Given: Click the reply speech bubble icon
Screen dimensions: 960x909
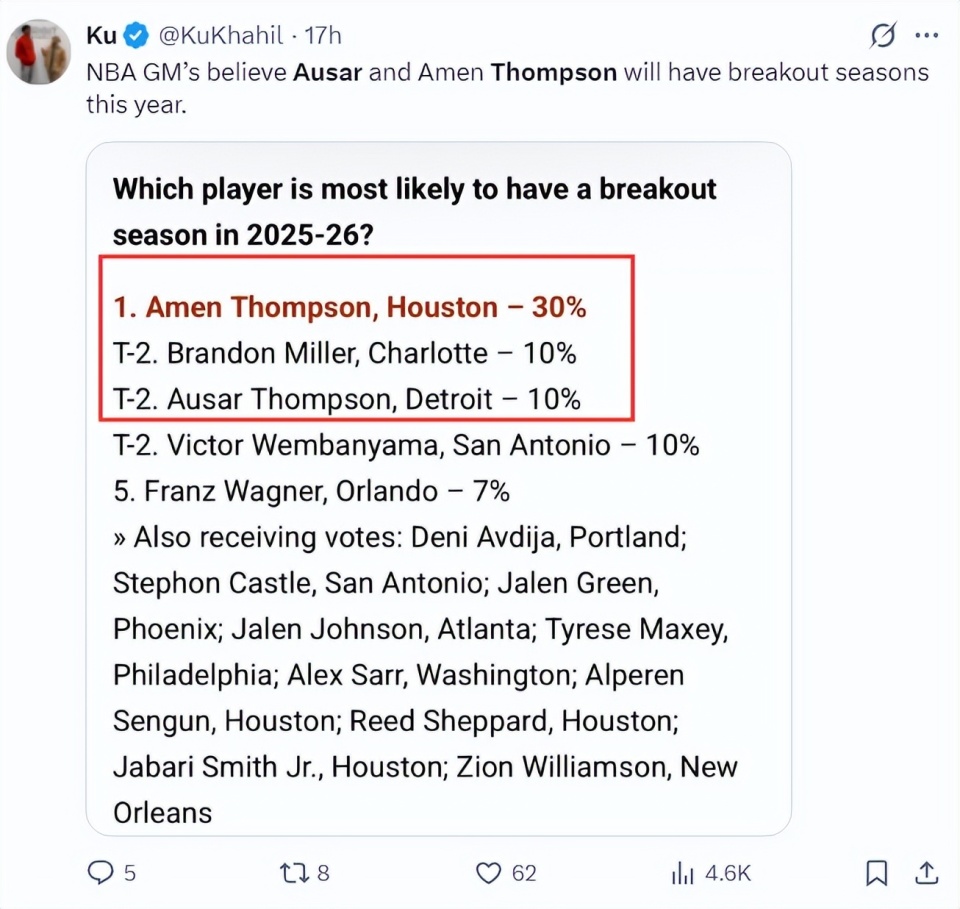Looking at the screenshot, I should [101, 873].
